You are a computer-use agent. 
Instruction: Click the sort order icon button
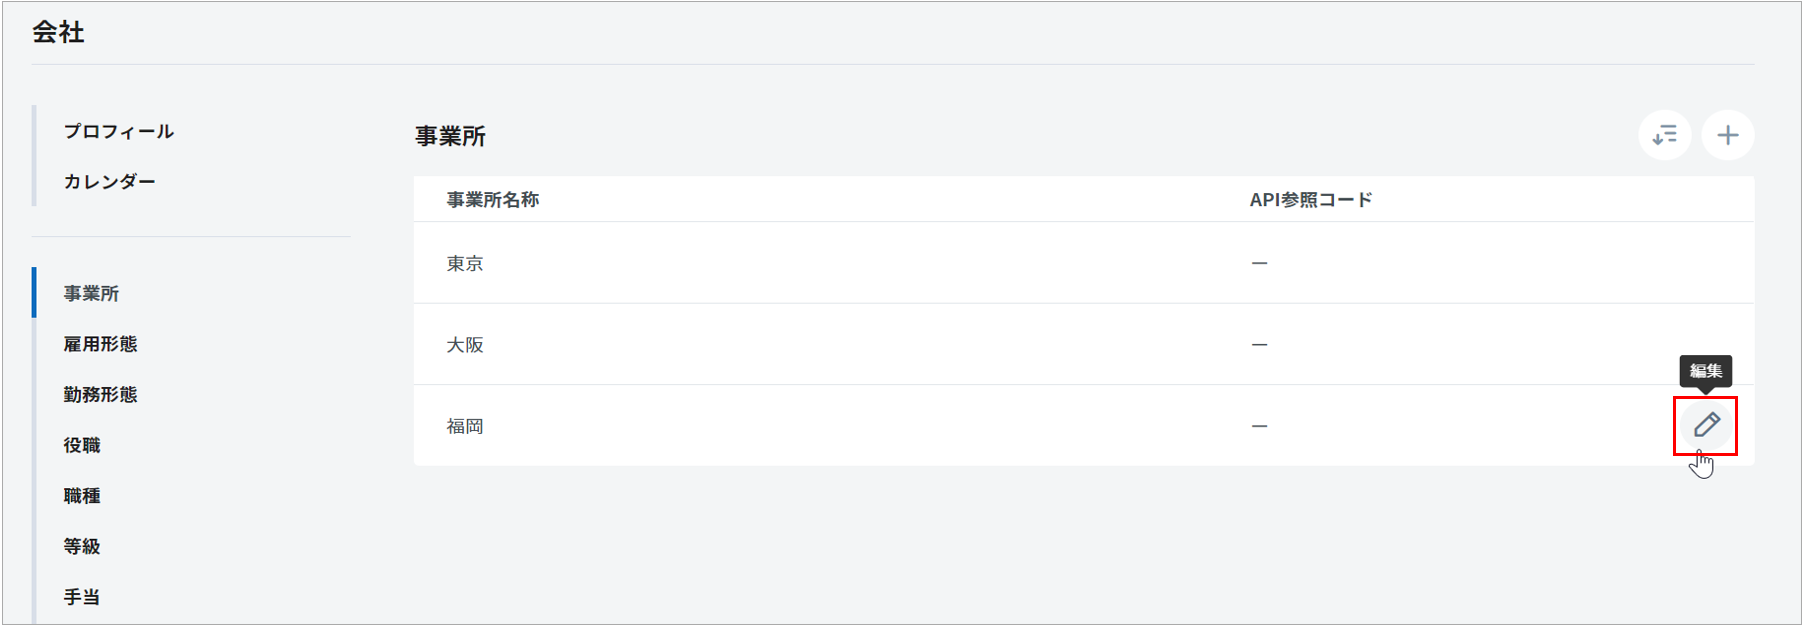(1665, 135)
